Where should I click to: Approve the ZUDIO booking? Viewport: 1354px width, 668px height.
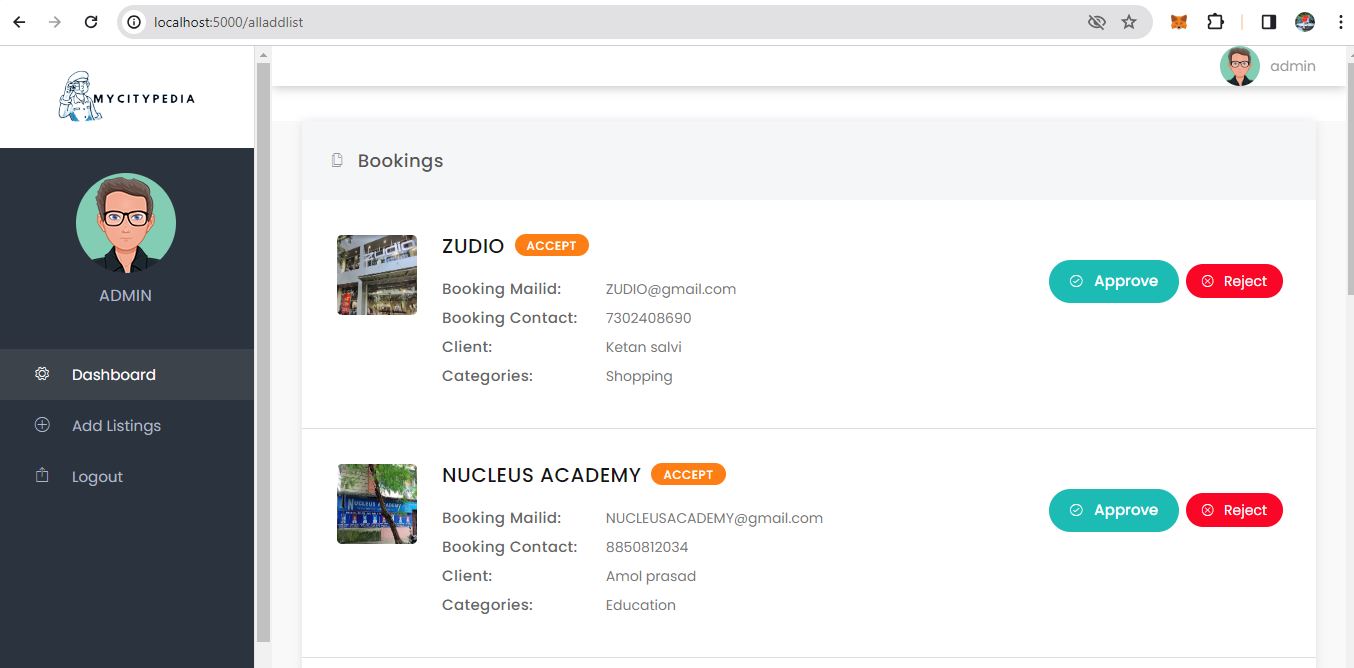1113,281
